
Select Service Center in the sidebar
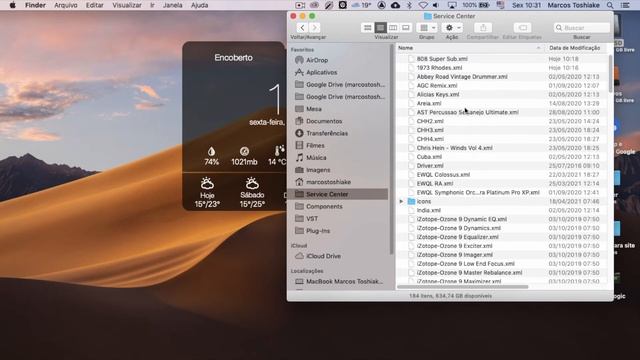click(338, 194)
